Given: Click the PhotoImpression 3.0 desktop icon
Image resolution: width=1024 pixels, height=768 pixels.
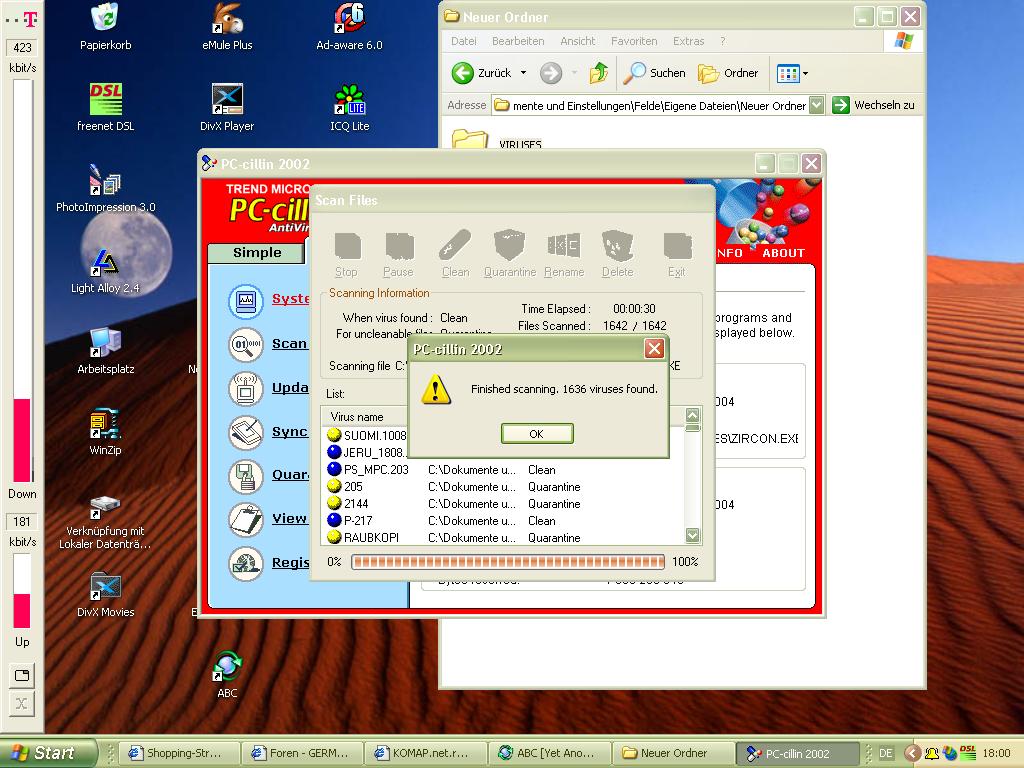Looking at the screenshot, I should (x=105, y=183).
